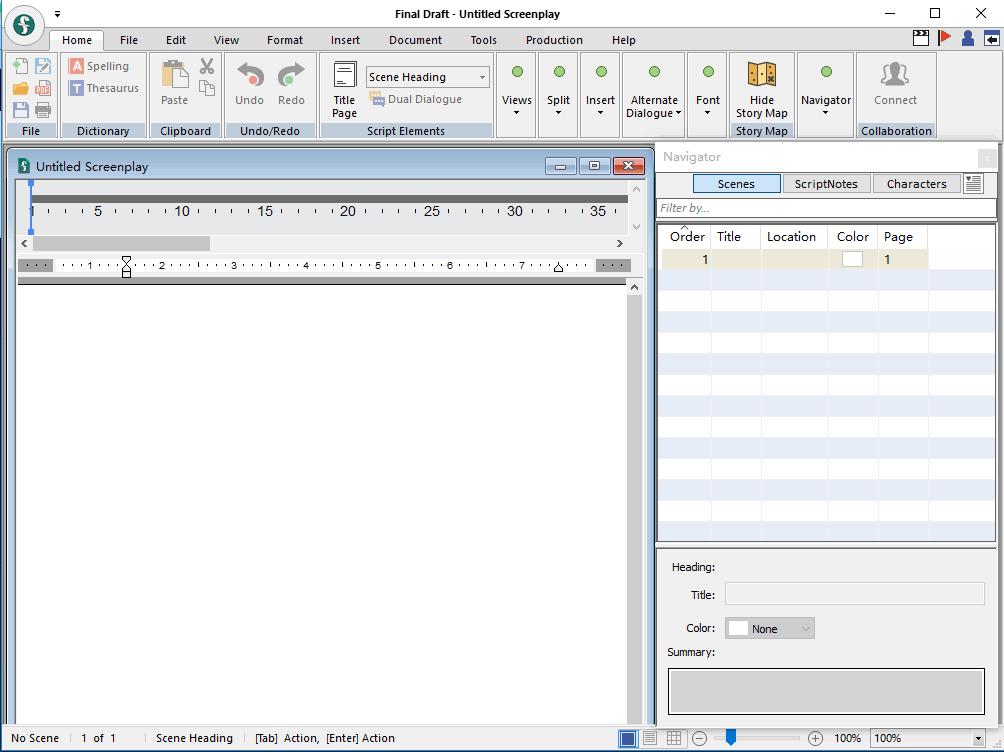Screen dimensions: 1004x752
Task: Open the Home ribbon tab
Action: 77,40
